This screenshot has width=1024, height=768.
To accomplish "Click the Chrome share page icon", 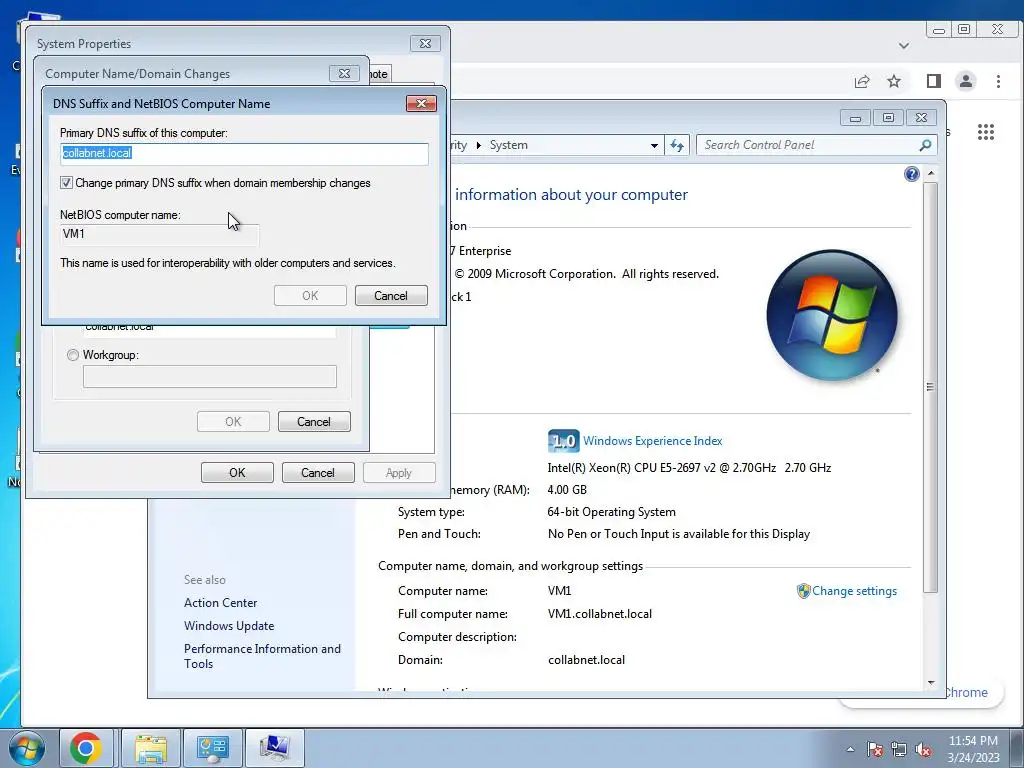I will (861, 81).
